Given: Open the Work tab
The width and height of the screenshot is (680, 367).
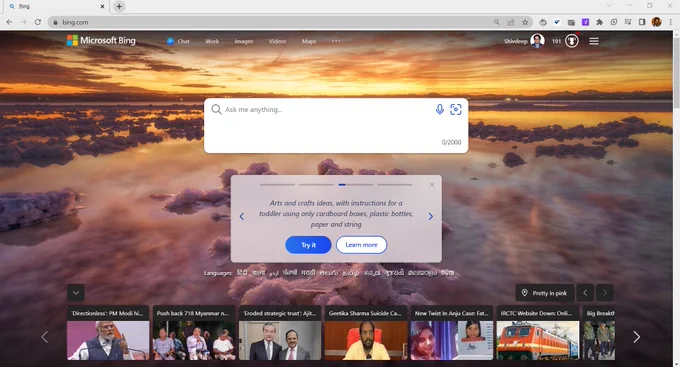Looking at the screenshot, I should pyautogui.click(x=212, y=41).
